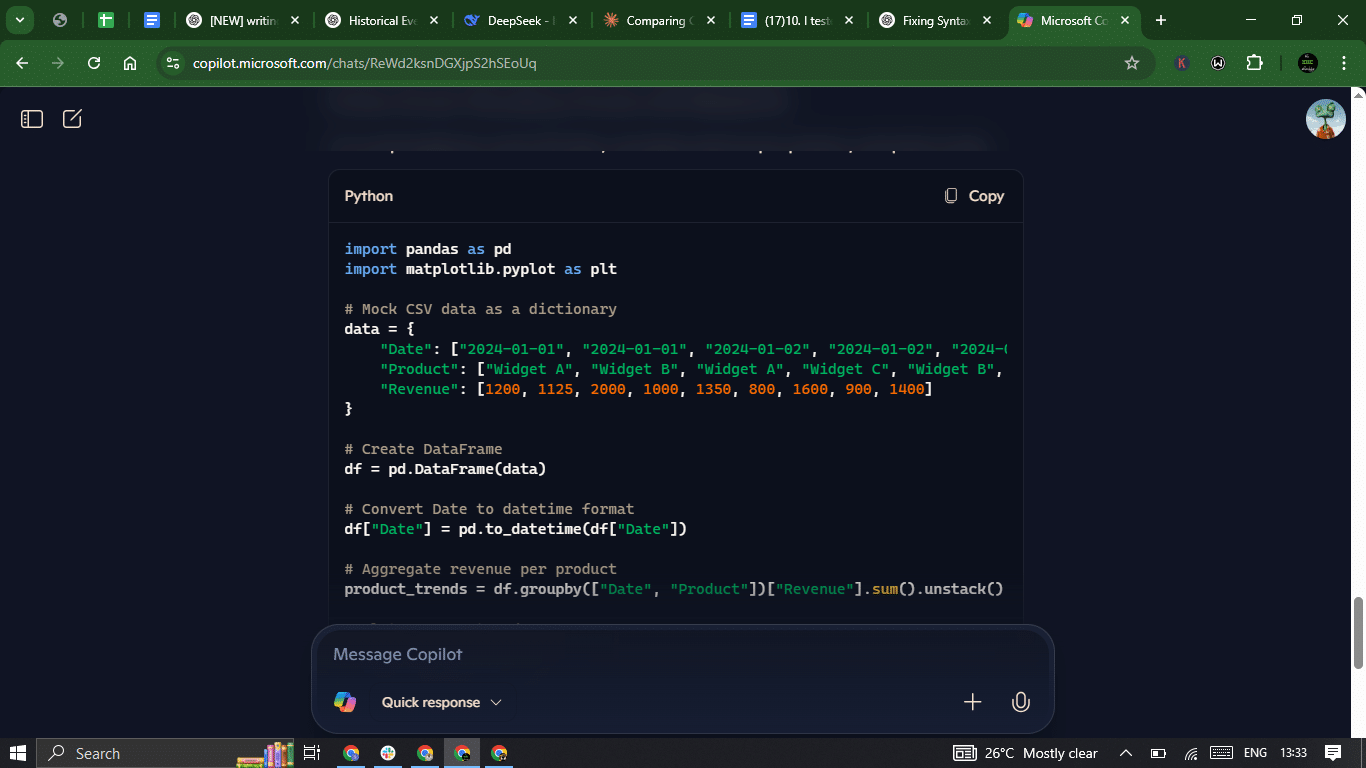Click the Copilot logo in message box
Viewport: 1366px width, 768px height.
pyautogui.click(x=345, y=702)
